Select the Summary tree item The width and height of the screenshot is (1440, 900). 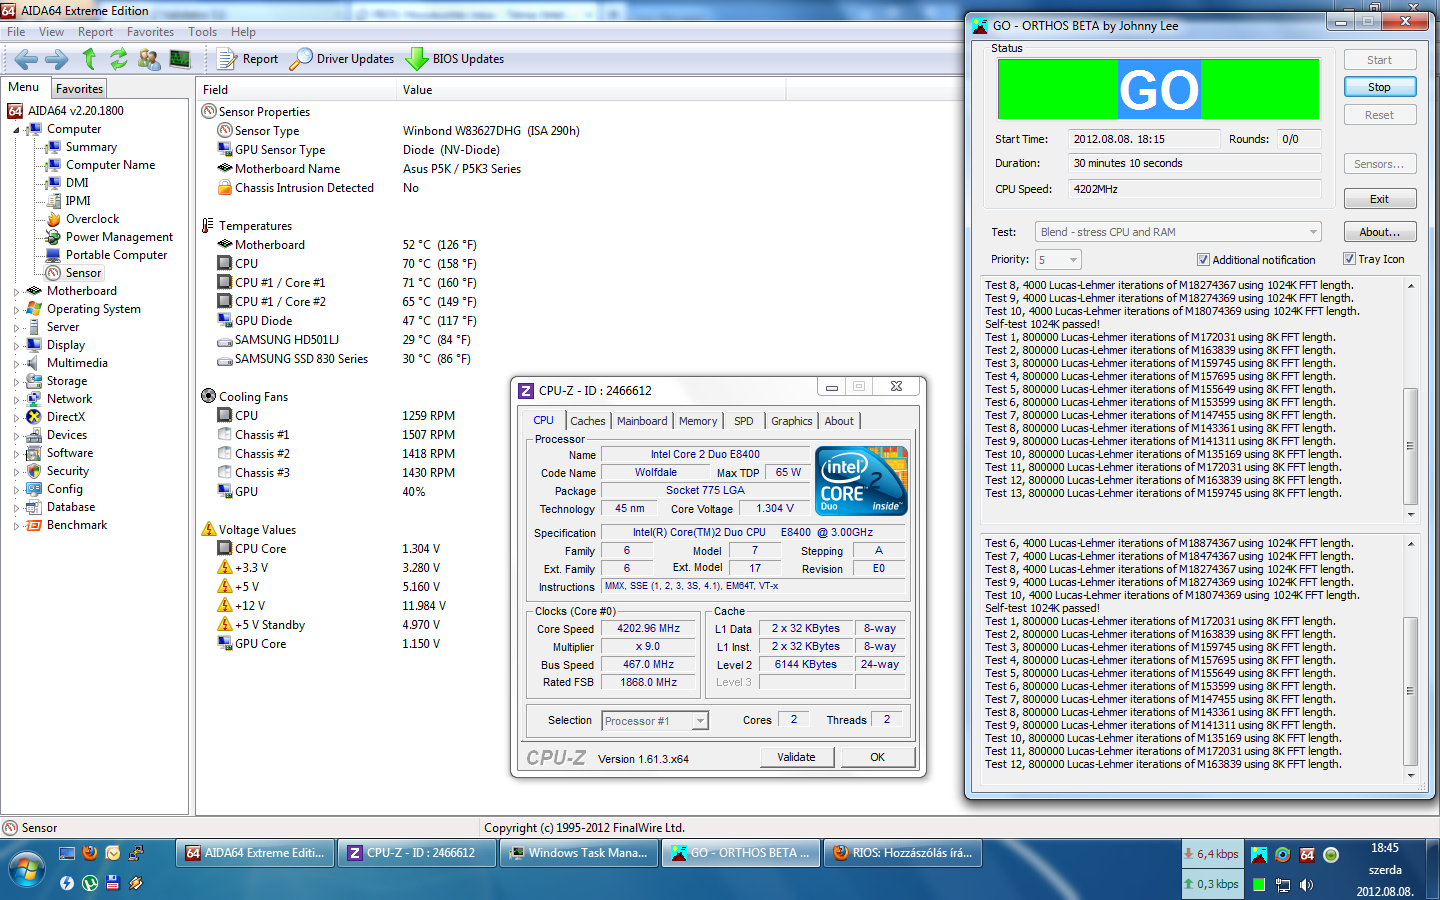pos(91,147)
